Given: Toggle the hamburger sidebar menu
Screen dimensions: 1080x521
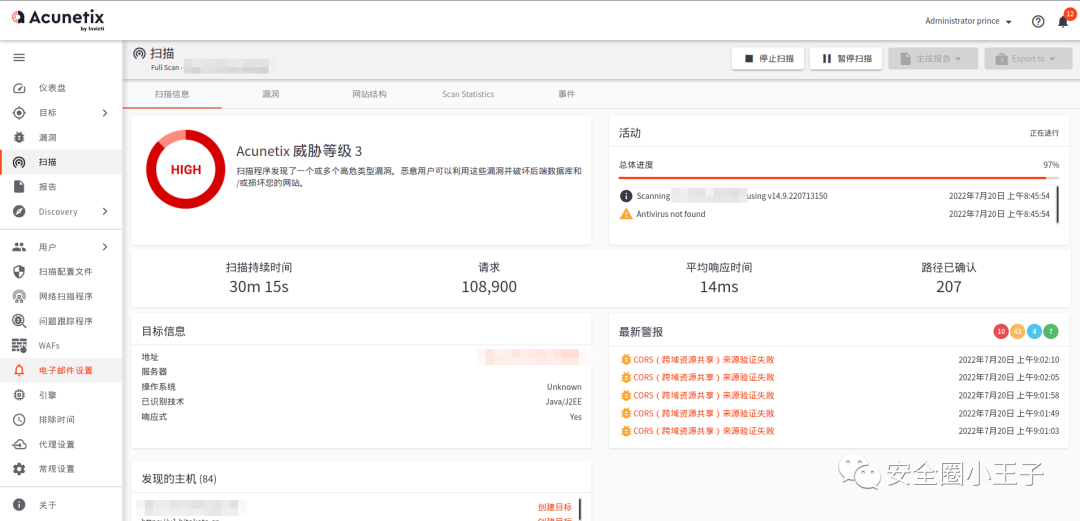Looking at the screenshot, I should (x=19, y=57).
